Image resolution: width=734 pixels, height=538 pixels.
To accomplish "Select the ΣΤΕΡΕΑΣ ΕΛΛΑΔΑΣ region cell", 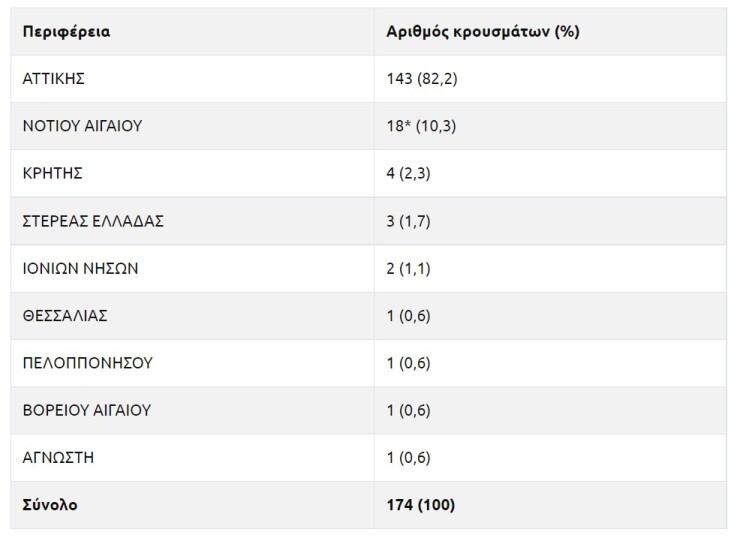I will tap(93, 221).
